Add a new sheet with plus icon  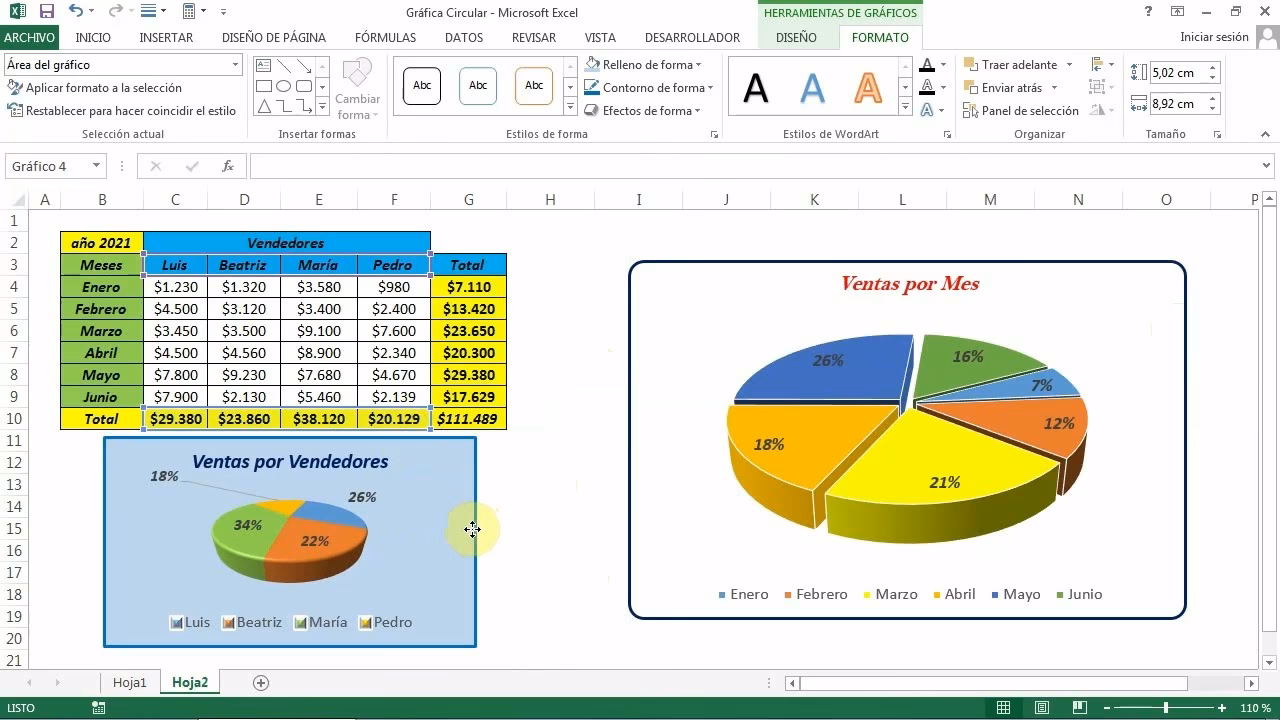pyautogui.click(x=261, y=683)
